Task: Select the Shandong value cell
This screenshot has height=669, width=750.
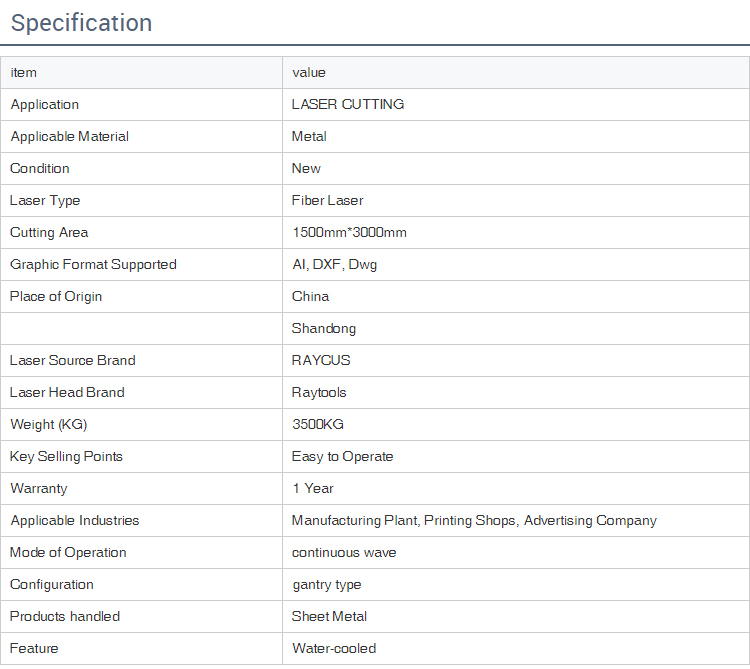Action: 324,329
